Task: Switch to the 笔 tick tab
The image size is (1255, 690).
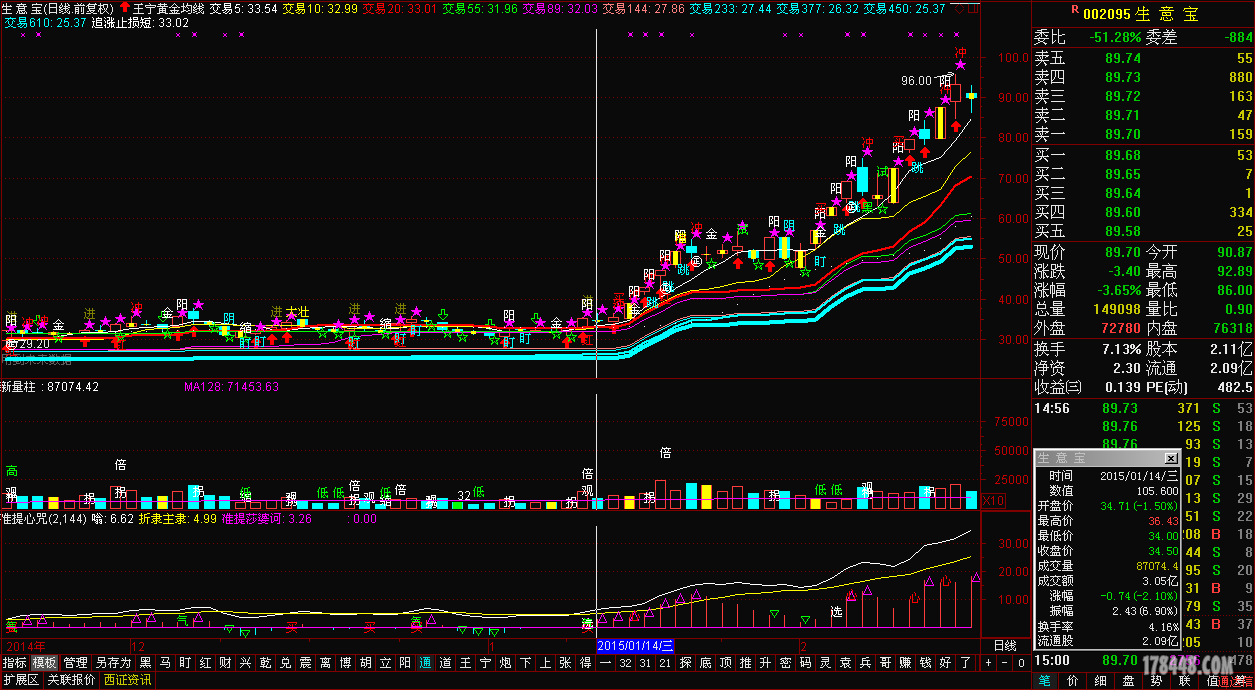Action: coord(1044,680)
